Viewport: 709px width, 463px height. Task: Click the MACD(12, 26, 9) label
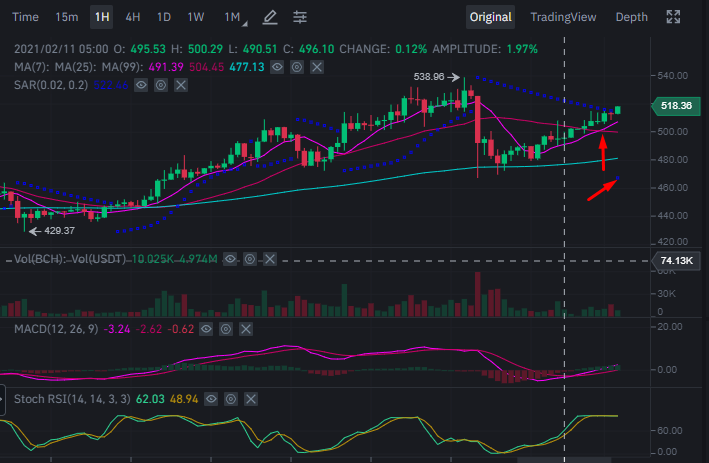click(x=56, y=329)
